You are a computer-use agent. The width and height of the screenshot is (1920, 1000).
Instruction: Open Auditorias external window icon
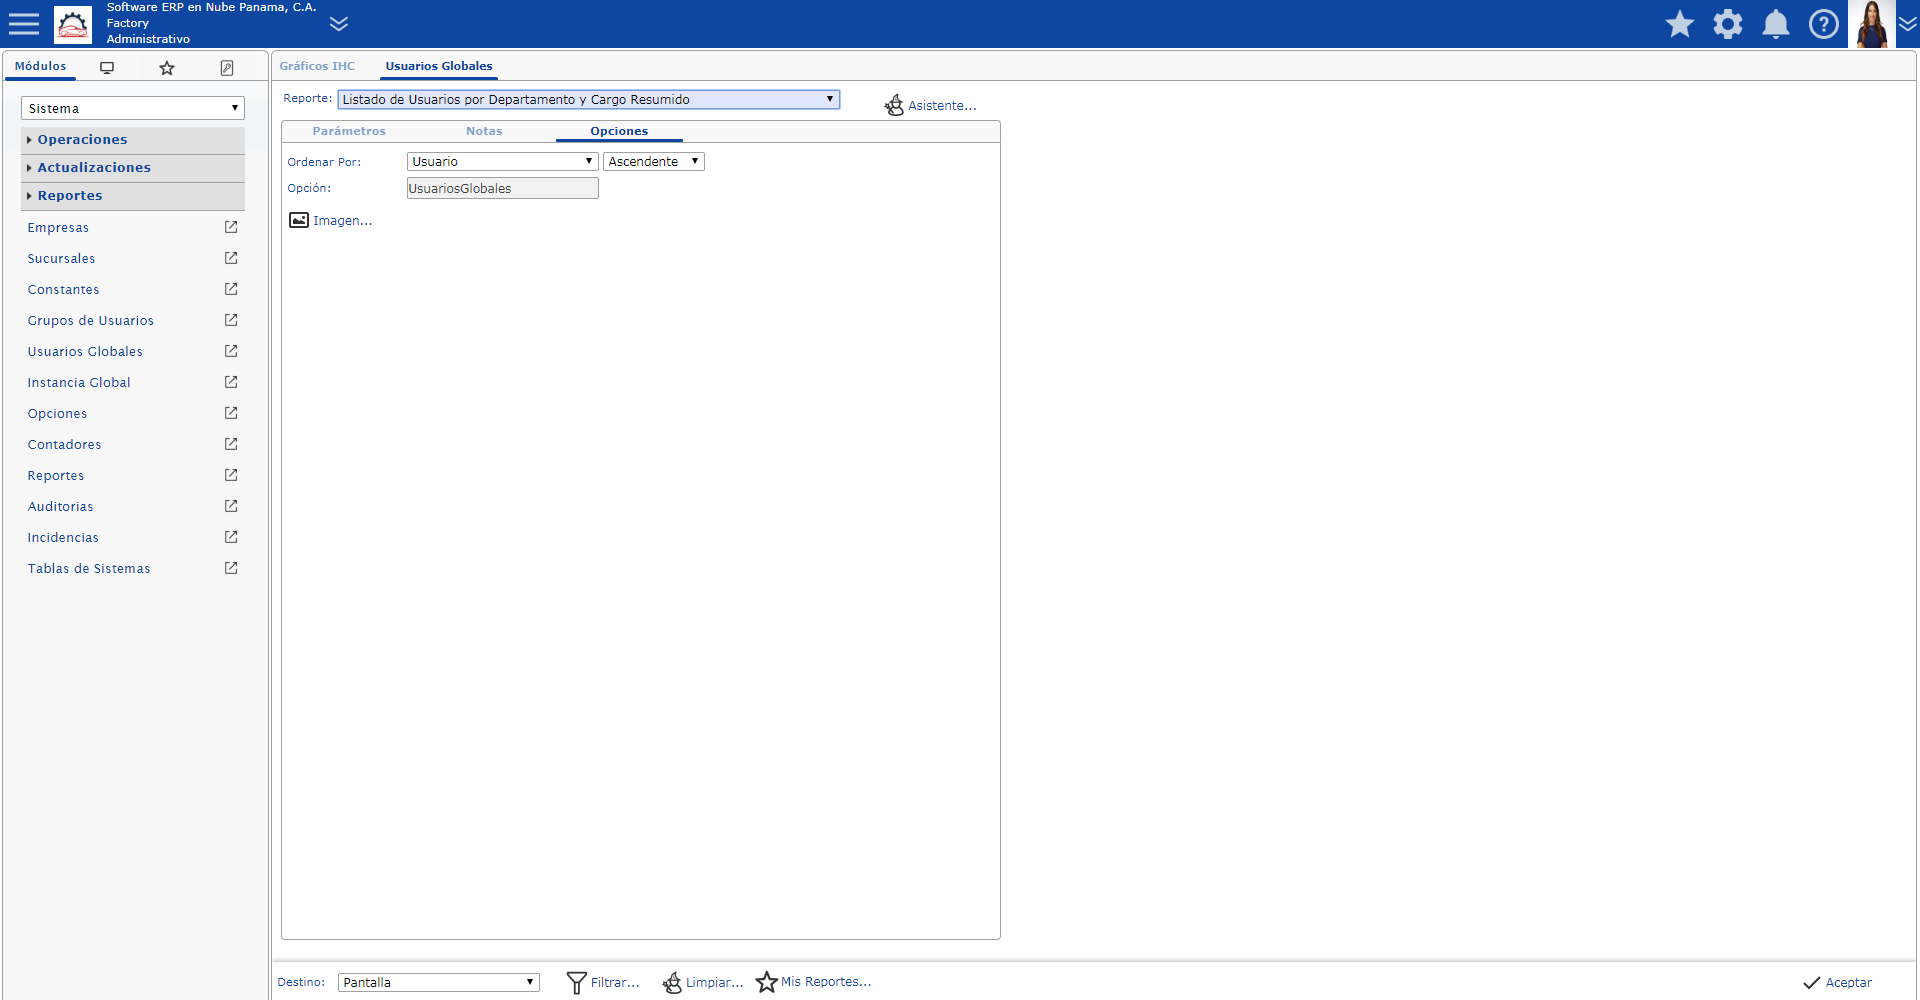231,506
